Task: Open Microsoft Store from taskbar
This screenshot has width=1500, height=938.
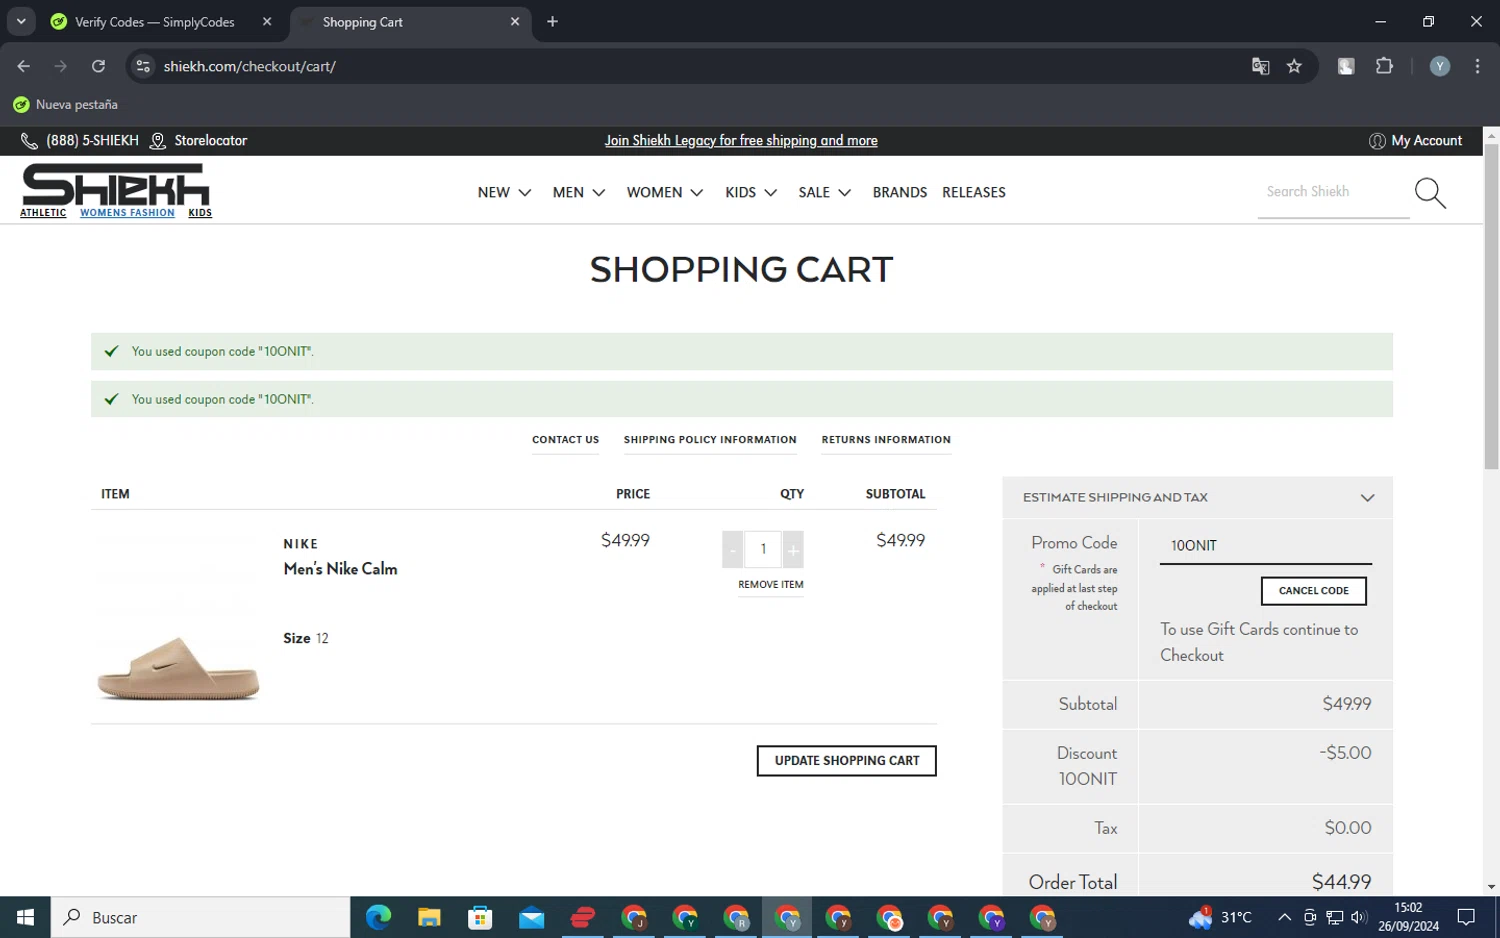Action: (480, 917)
